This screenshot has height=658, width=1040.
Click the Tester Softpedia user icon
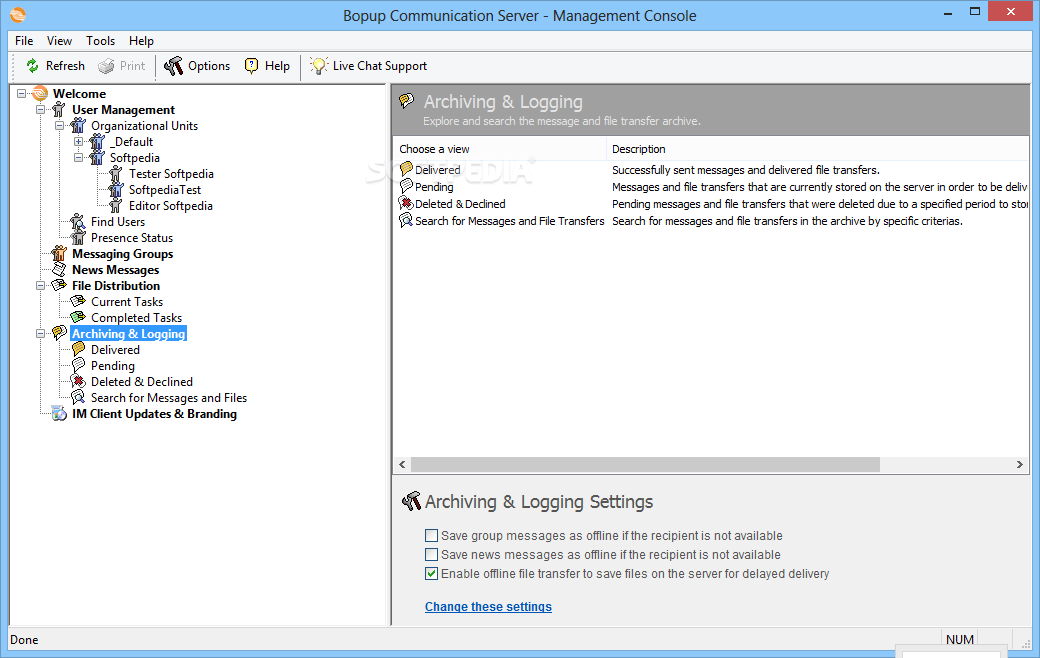tap(116, 174)
